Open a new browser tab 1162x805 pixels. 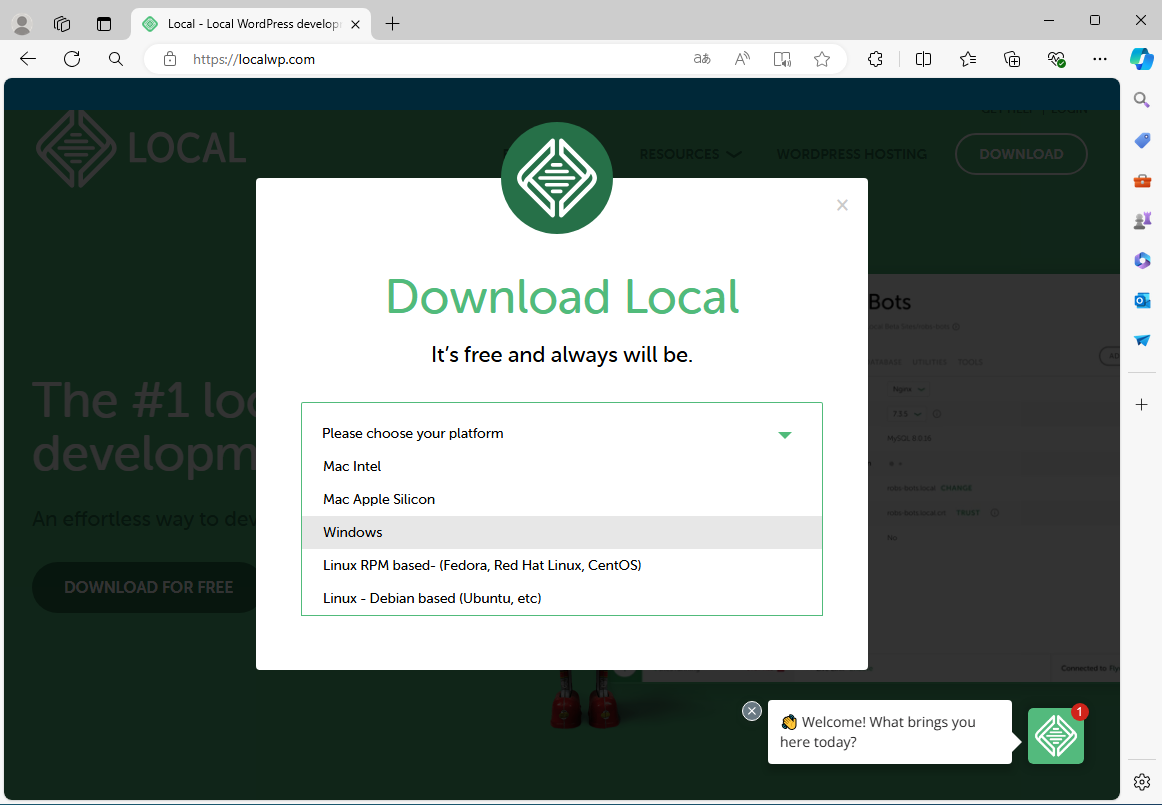point(393,23)
